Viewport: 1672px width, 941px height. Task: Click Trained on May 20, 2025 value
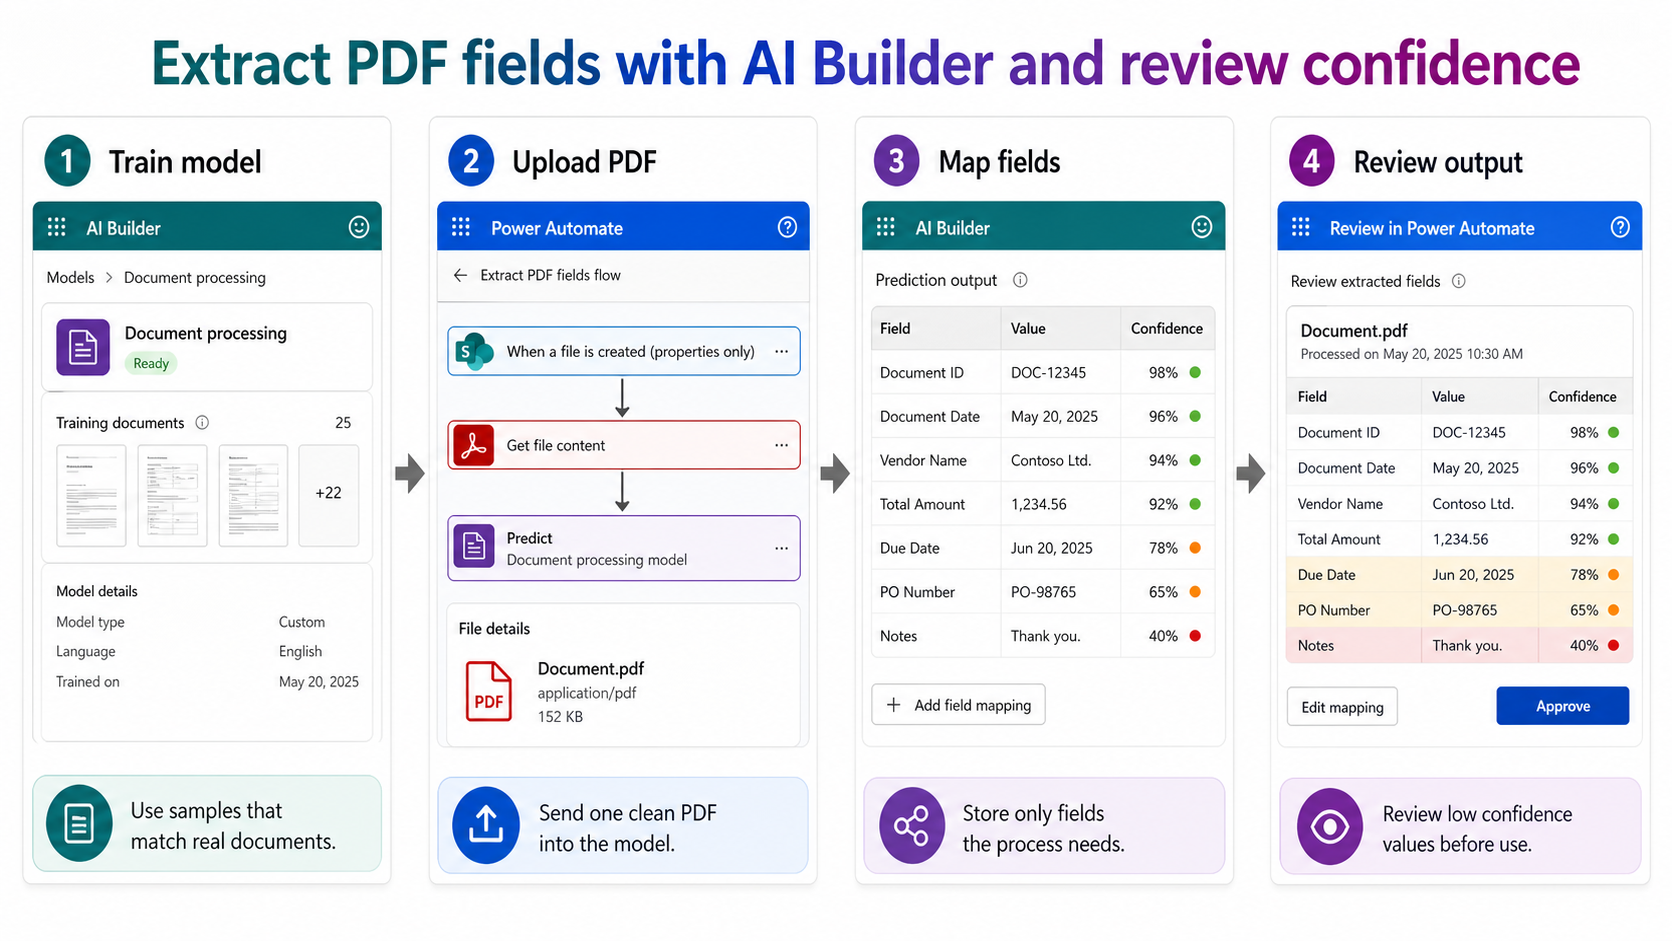(x=319, y=682)
